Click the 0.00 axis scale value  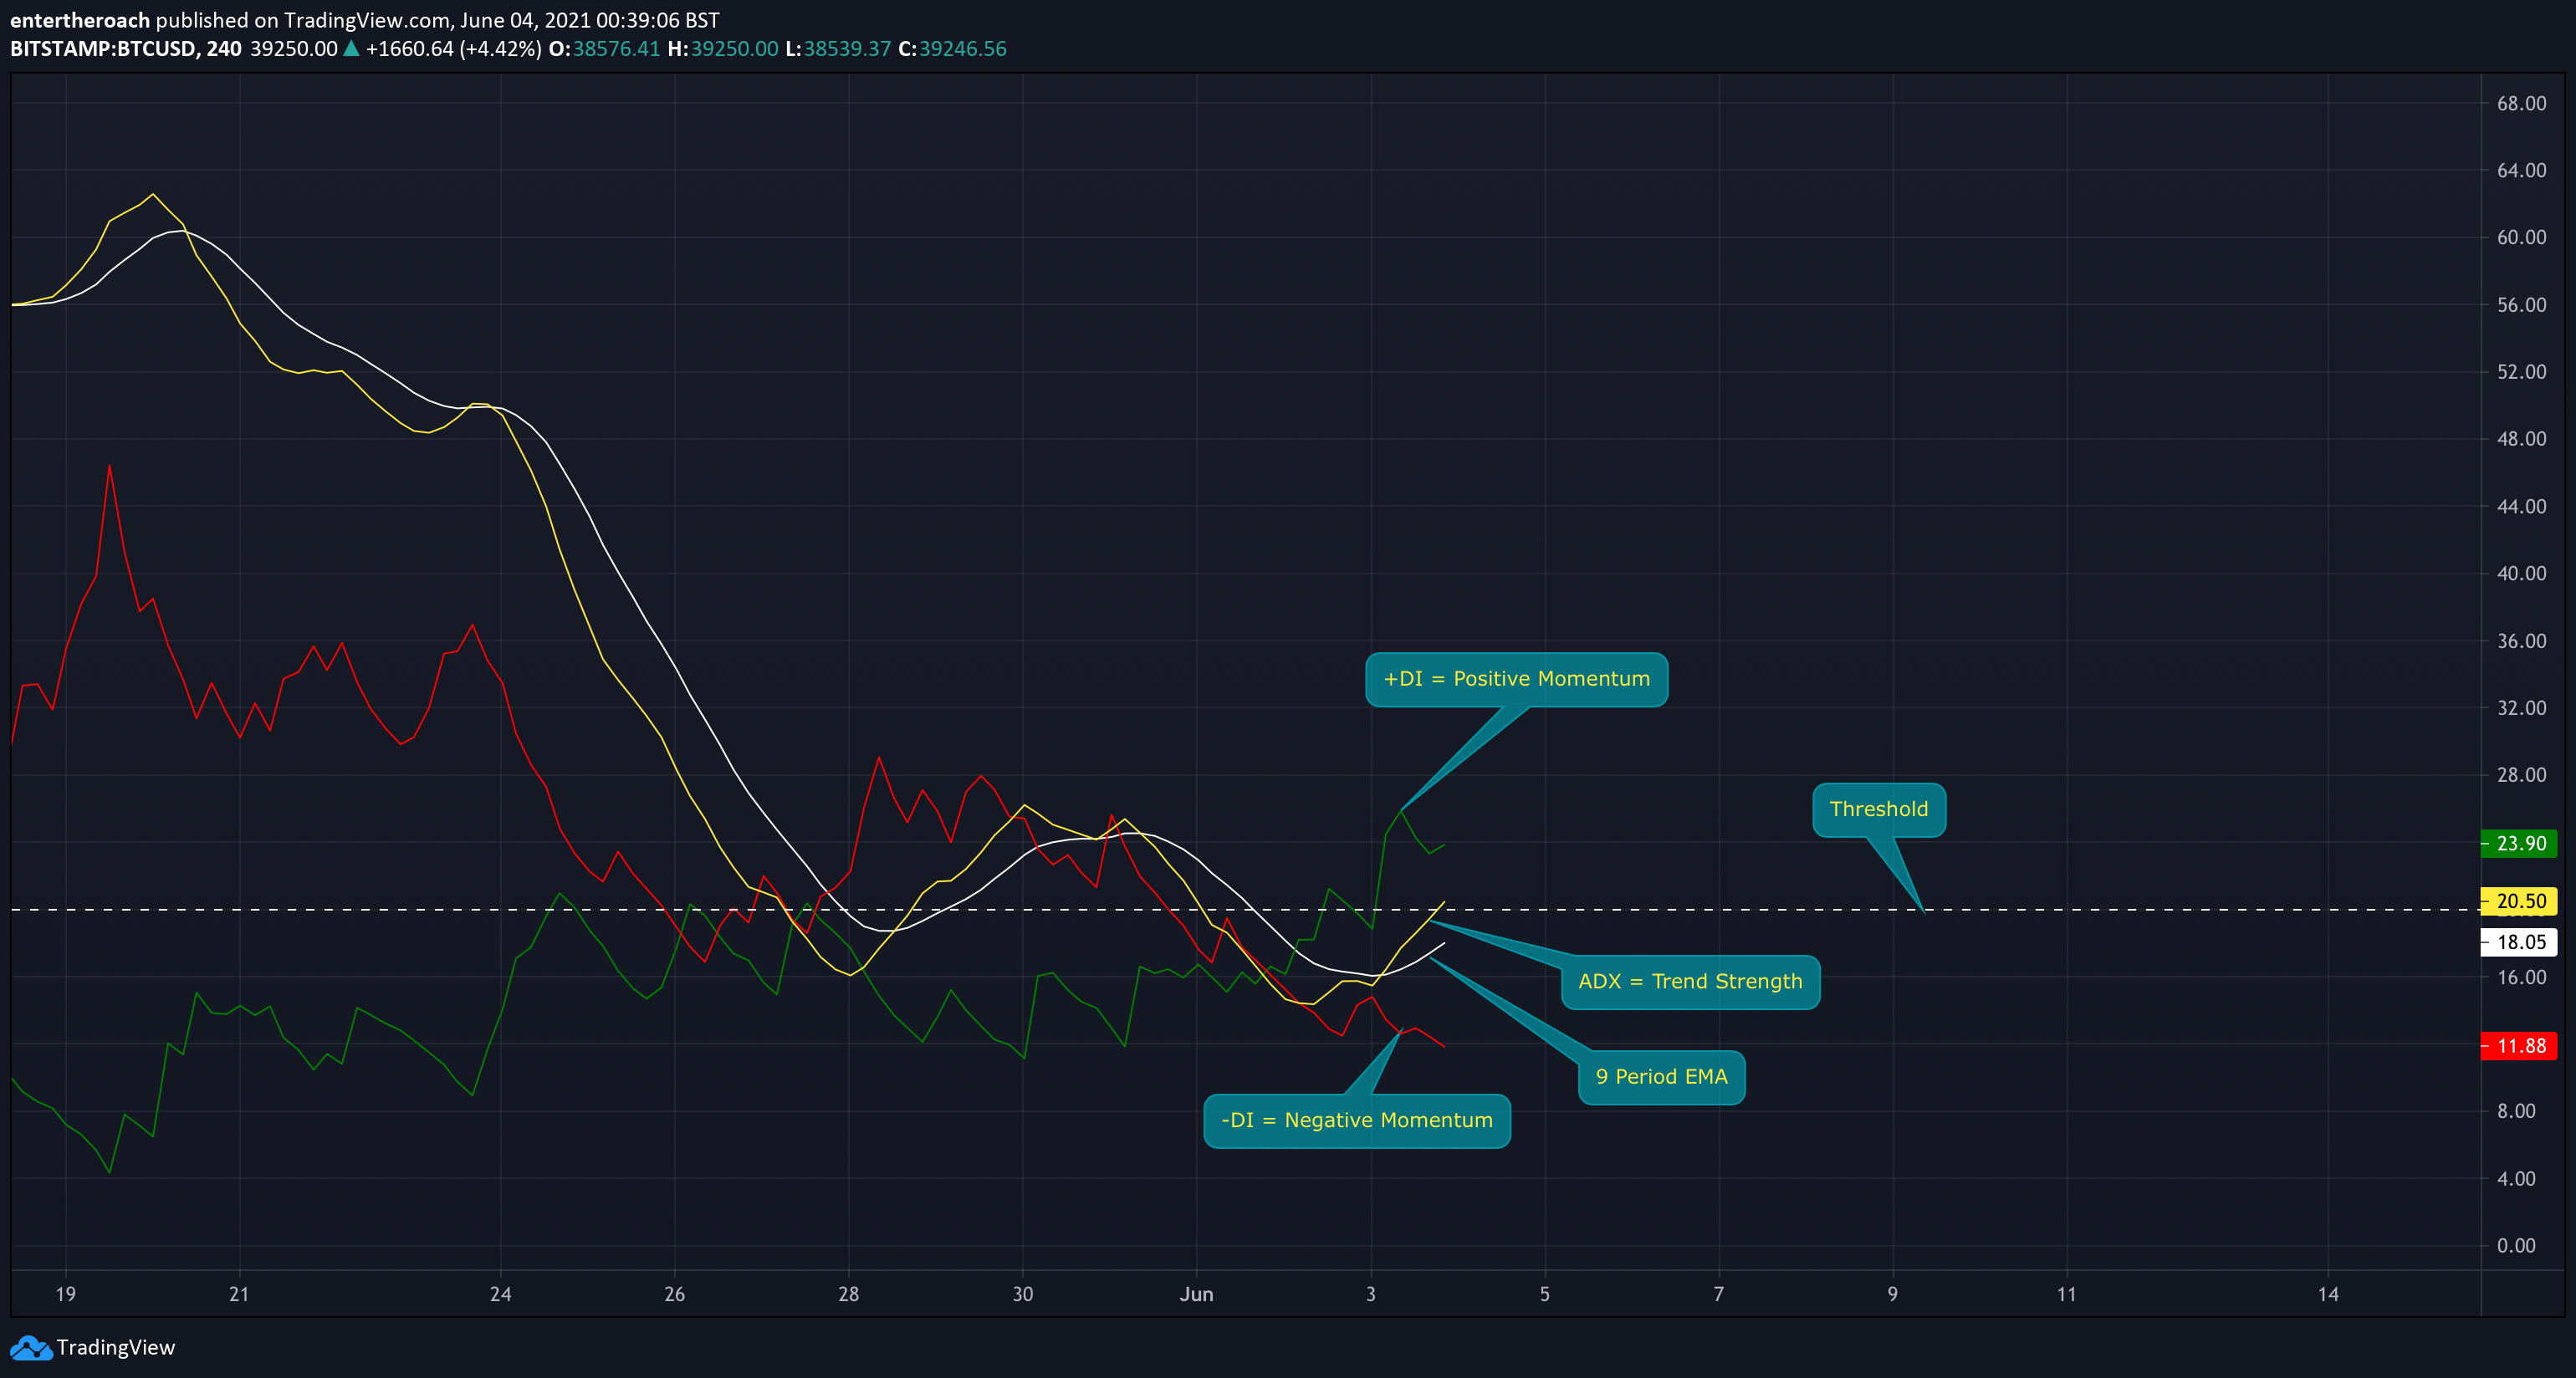[x=2516, y=1246]
